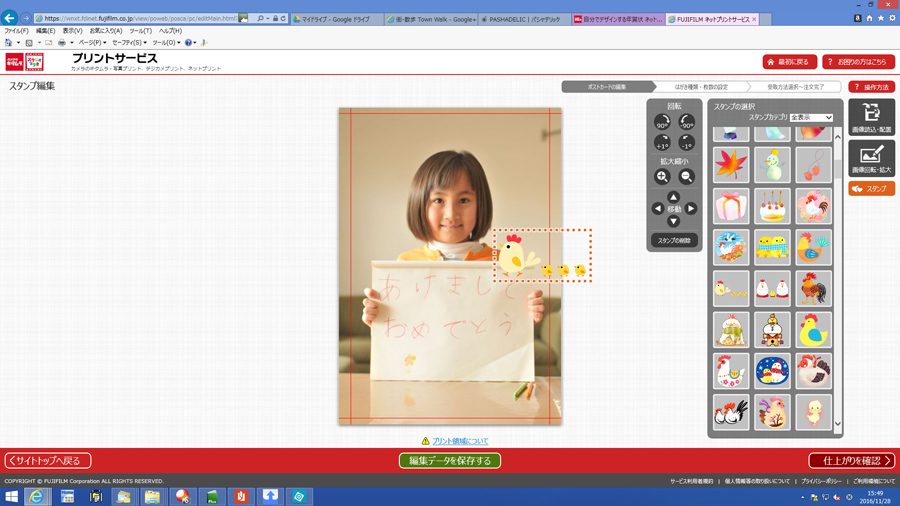Switch to the PASHADELIC browser tab
Screen dimensions: 900x506
[x=524, y=19]
